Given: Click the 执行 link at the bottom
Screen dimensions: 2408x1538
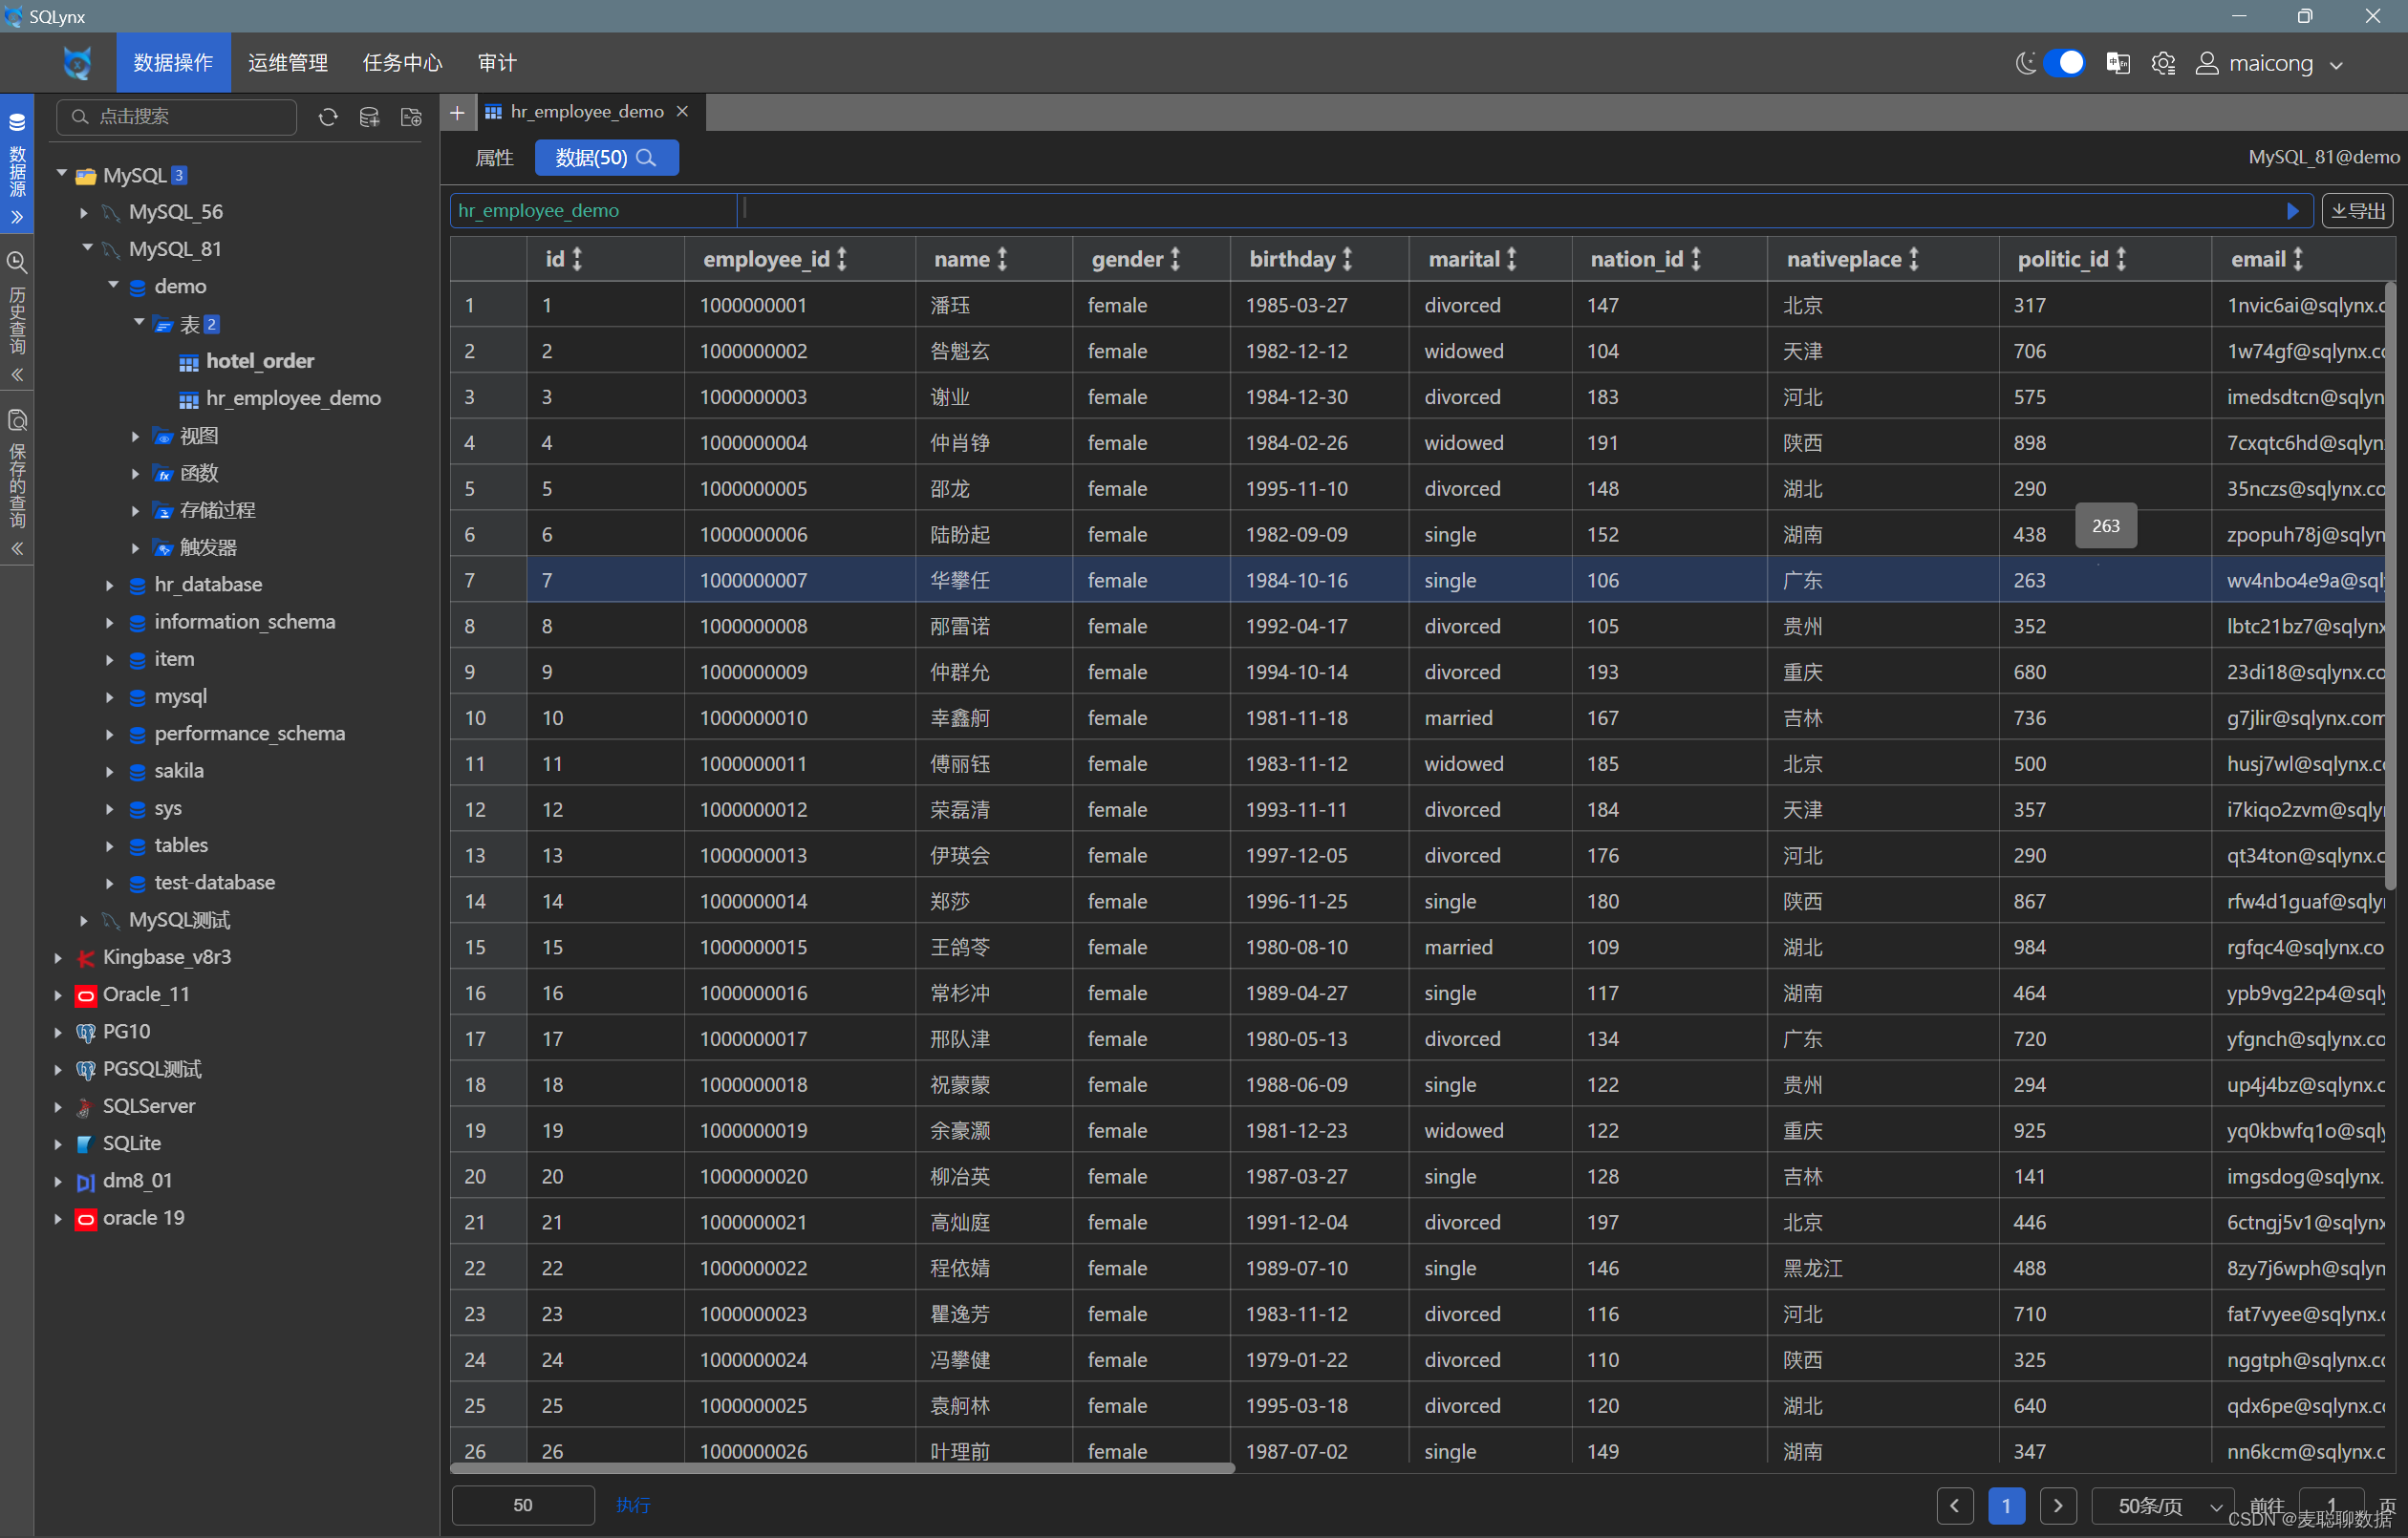Looking at the screenshot, I should 633,1505.
